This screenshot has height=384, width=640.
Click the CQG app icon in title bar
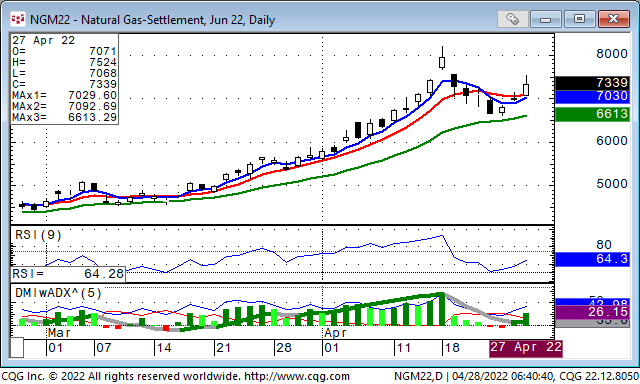click(x=18, y=19)
